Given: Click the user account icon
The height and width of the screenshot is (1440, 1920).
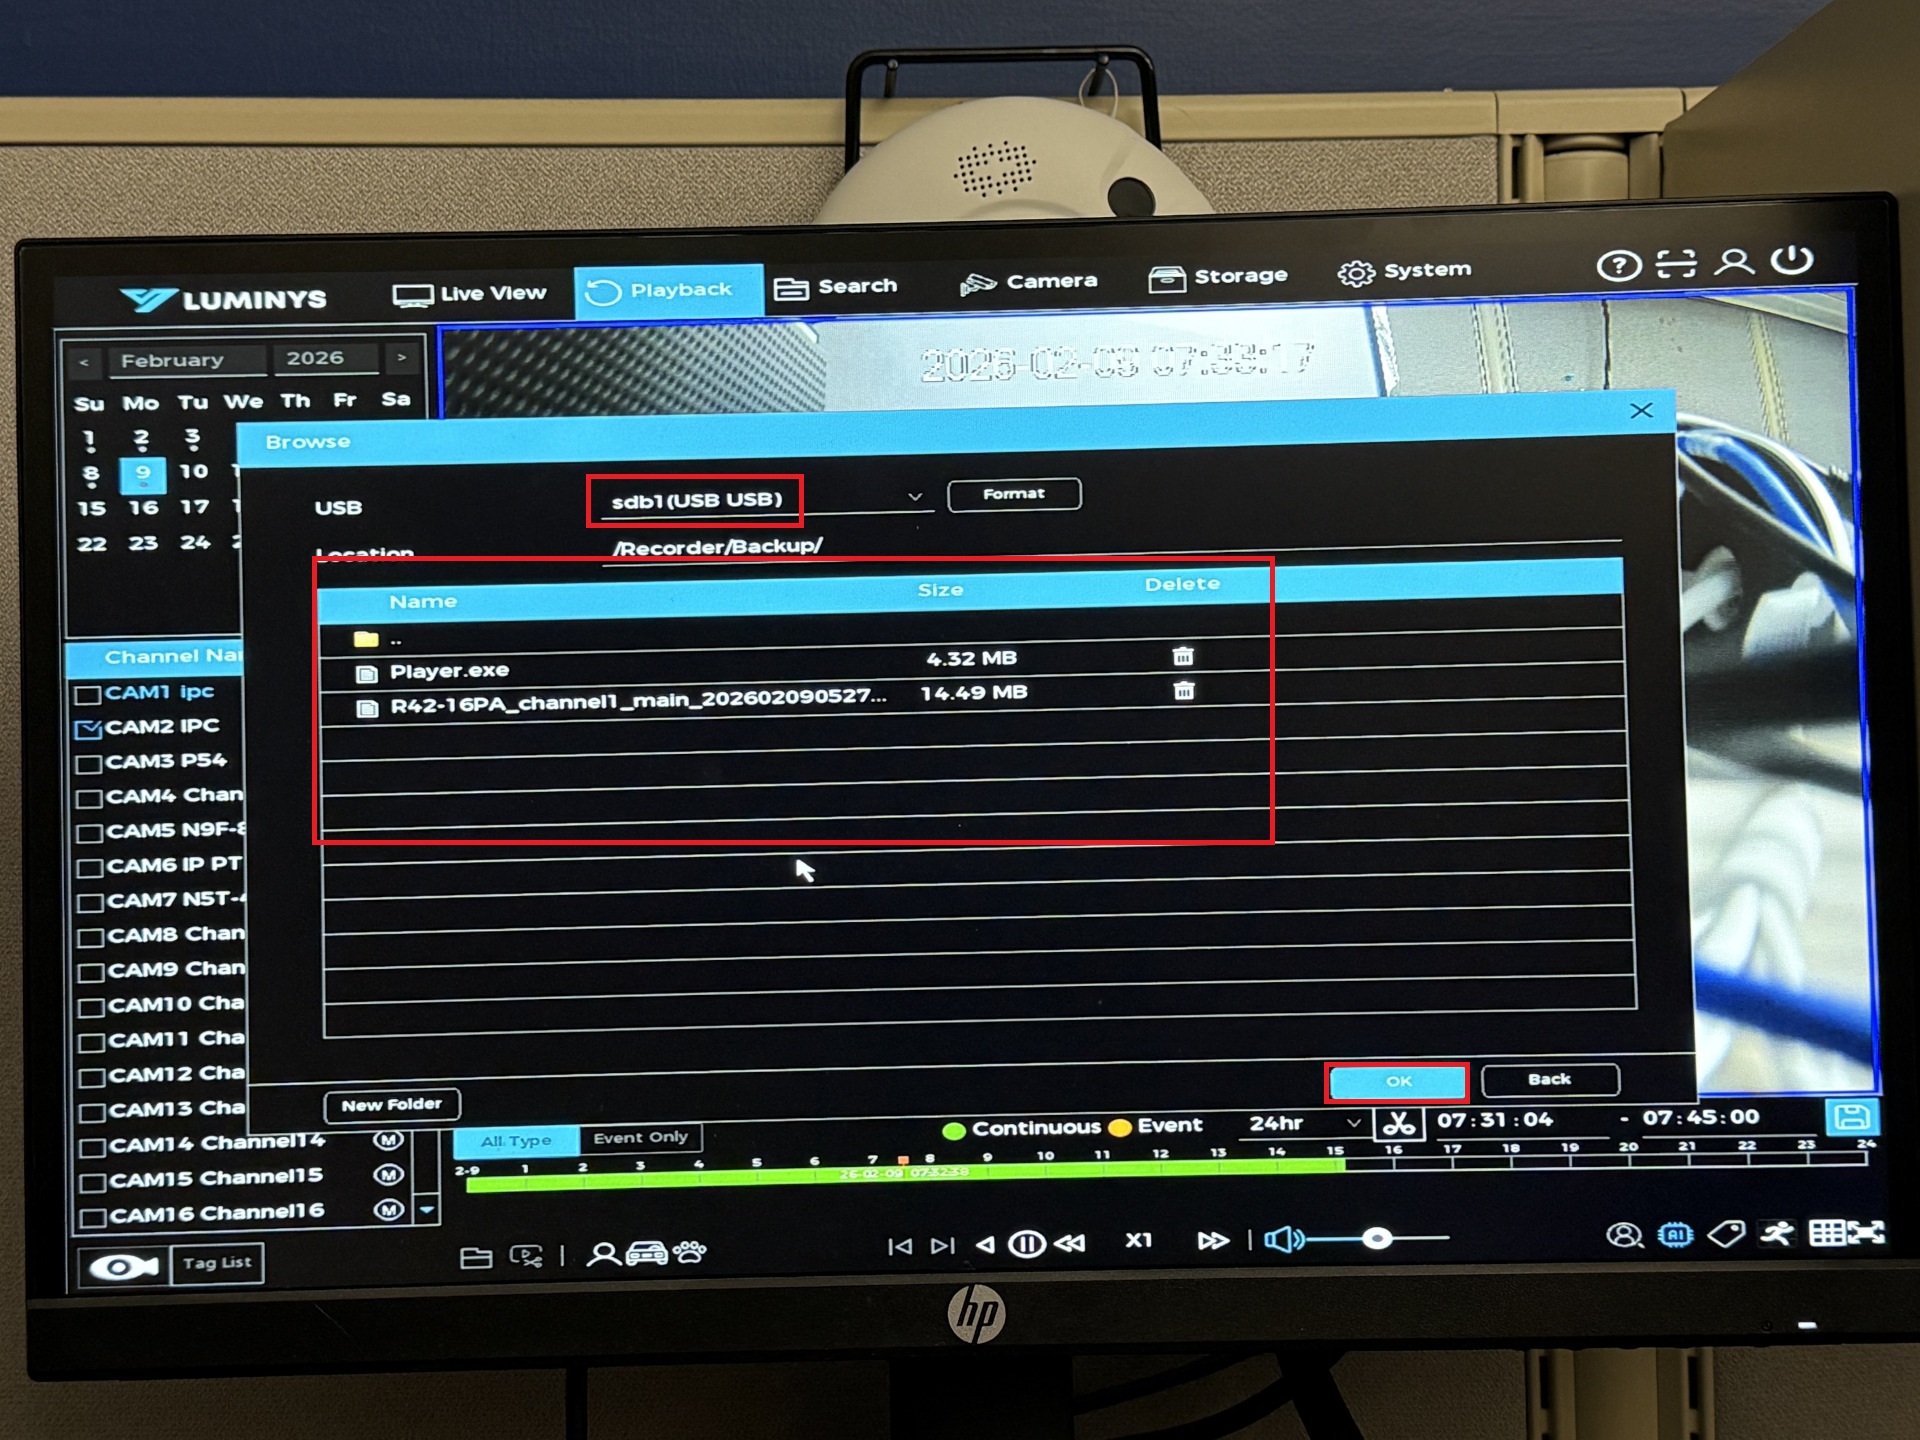Looking at the screenshot, I should [1734, 262].
